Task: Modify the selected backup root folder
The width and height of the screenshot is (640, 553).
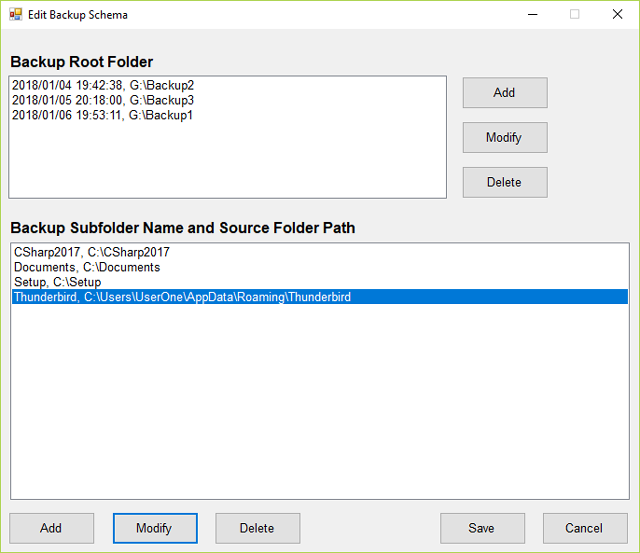Action: coord(505,138)
